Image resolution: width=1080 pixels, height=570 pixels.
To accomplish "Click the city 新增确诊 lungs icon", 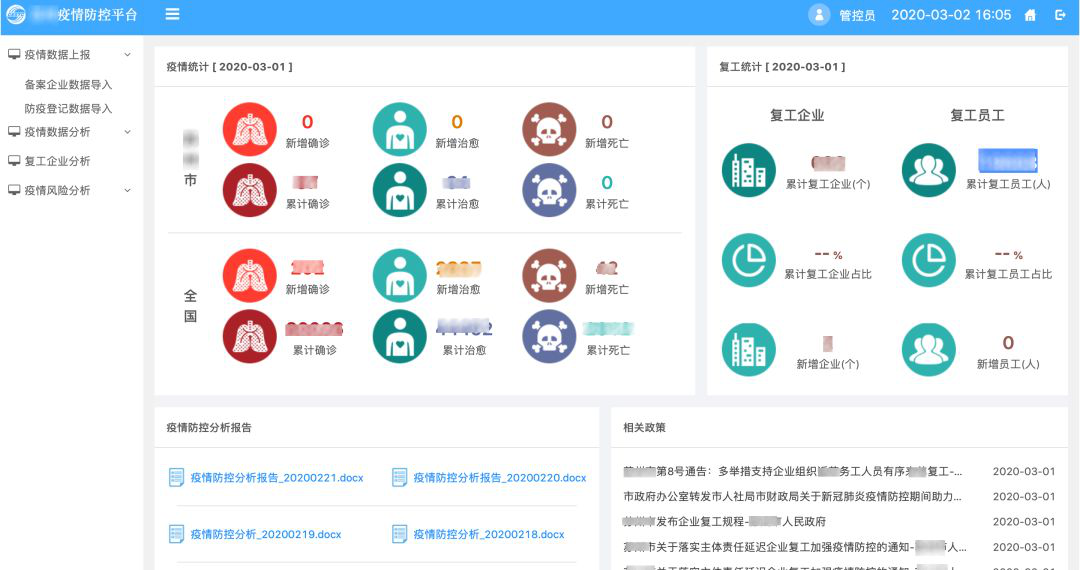I will coord(249,129).
